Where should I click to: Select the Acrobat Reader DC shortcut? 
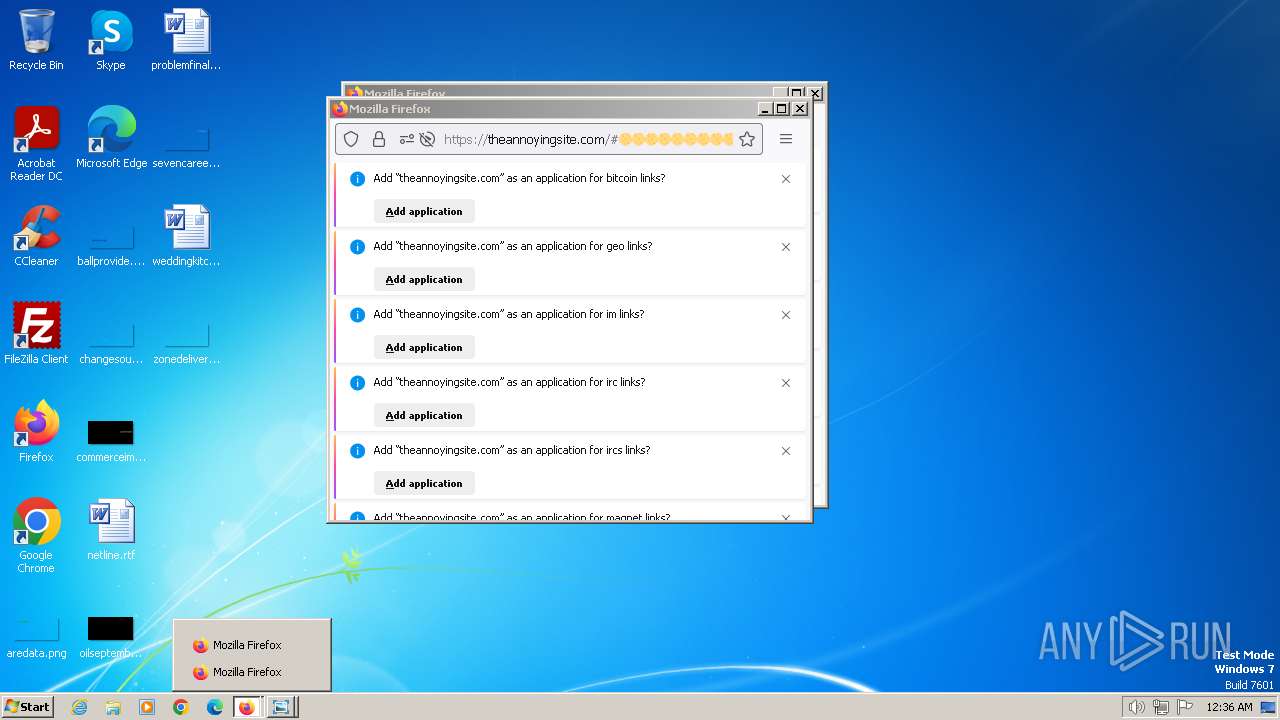click(x=36, y=144)
